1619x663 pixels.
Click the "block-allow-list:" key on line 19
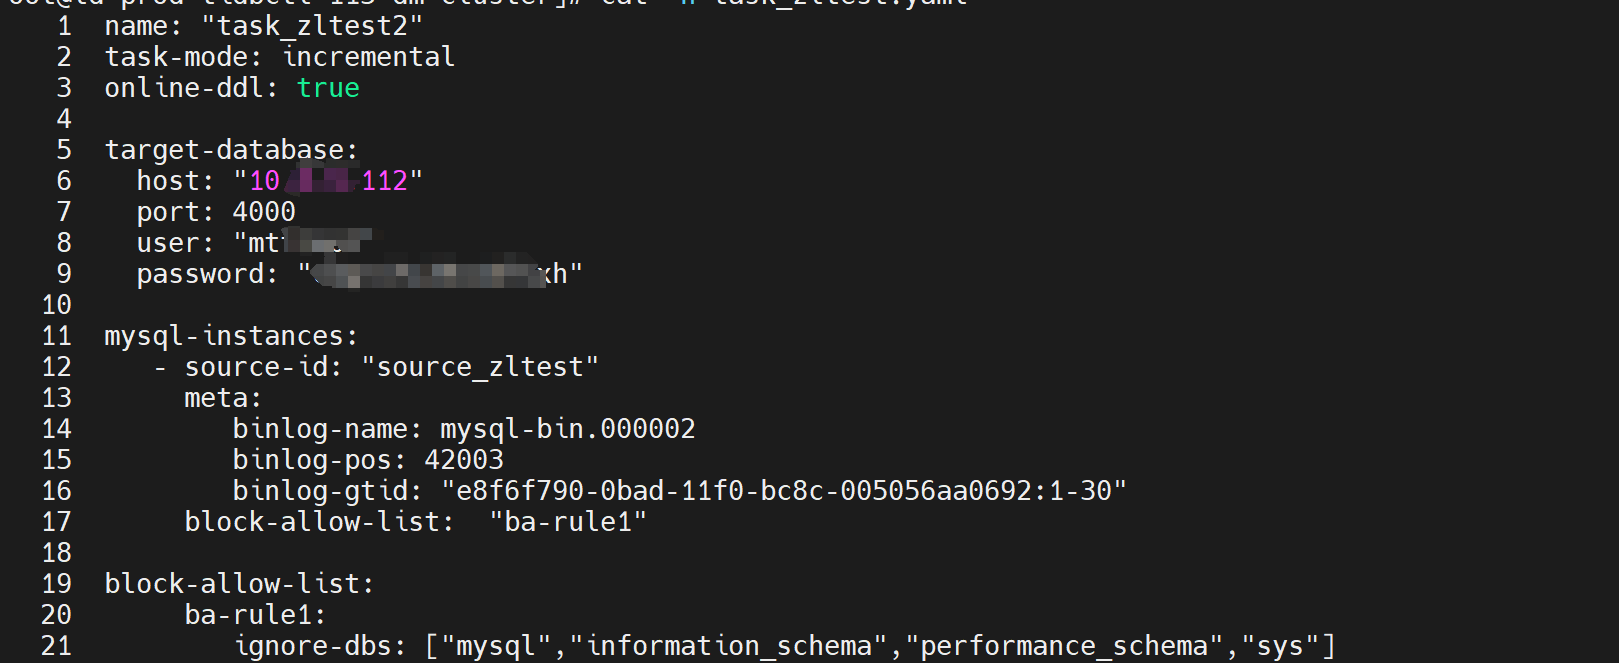pyautogui.click(x=239, y=584)
